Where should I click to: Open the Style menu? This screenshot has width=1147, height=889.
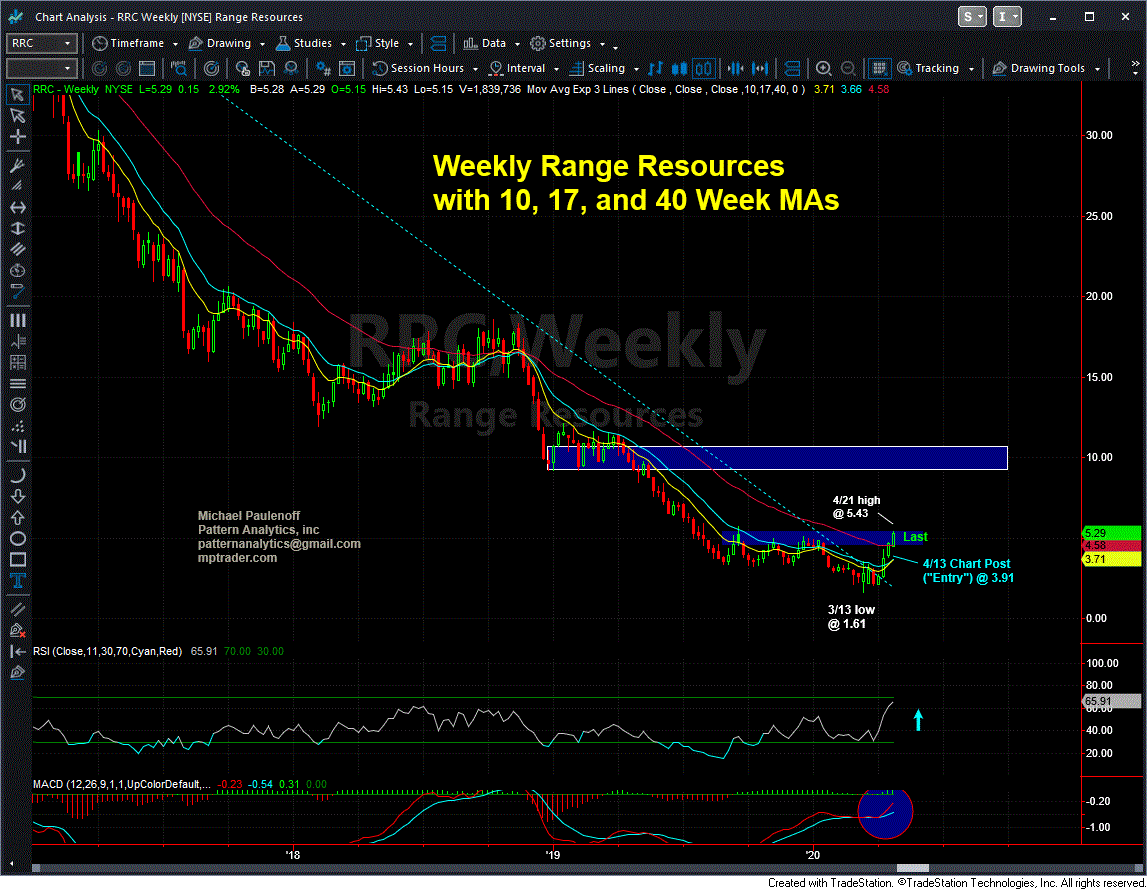pos(378,44)
